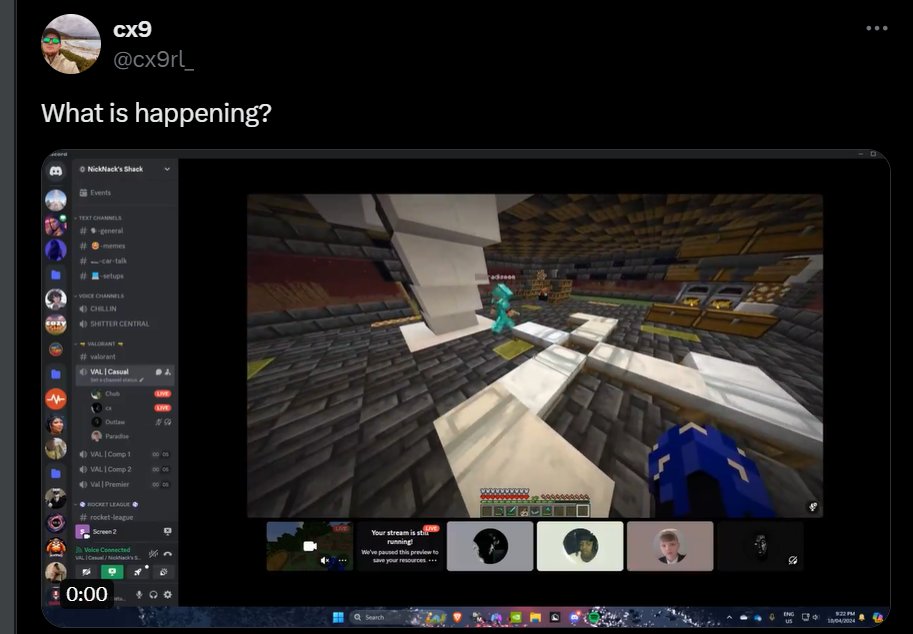This screenshot has height=634, width=913.
Task: Click the pop-out icon on main stream
Action: click(813, 507)
